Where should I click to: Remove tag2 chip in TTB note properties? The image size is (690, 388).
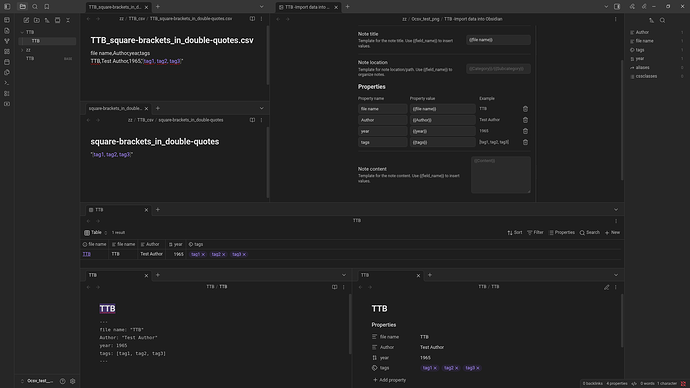[x=456, y=368]
